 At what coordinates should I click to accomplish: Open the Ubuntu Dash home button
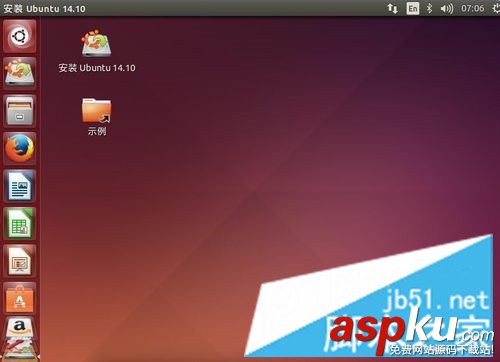20,36
